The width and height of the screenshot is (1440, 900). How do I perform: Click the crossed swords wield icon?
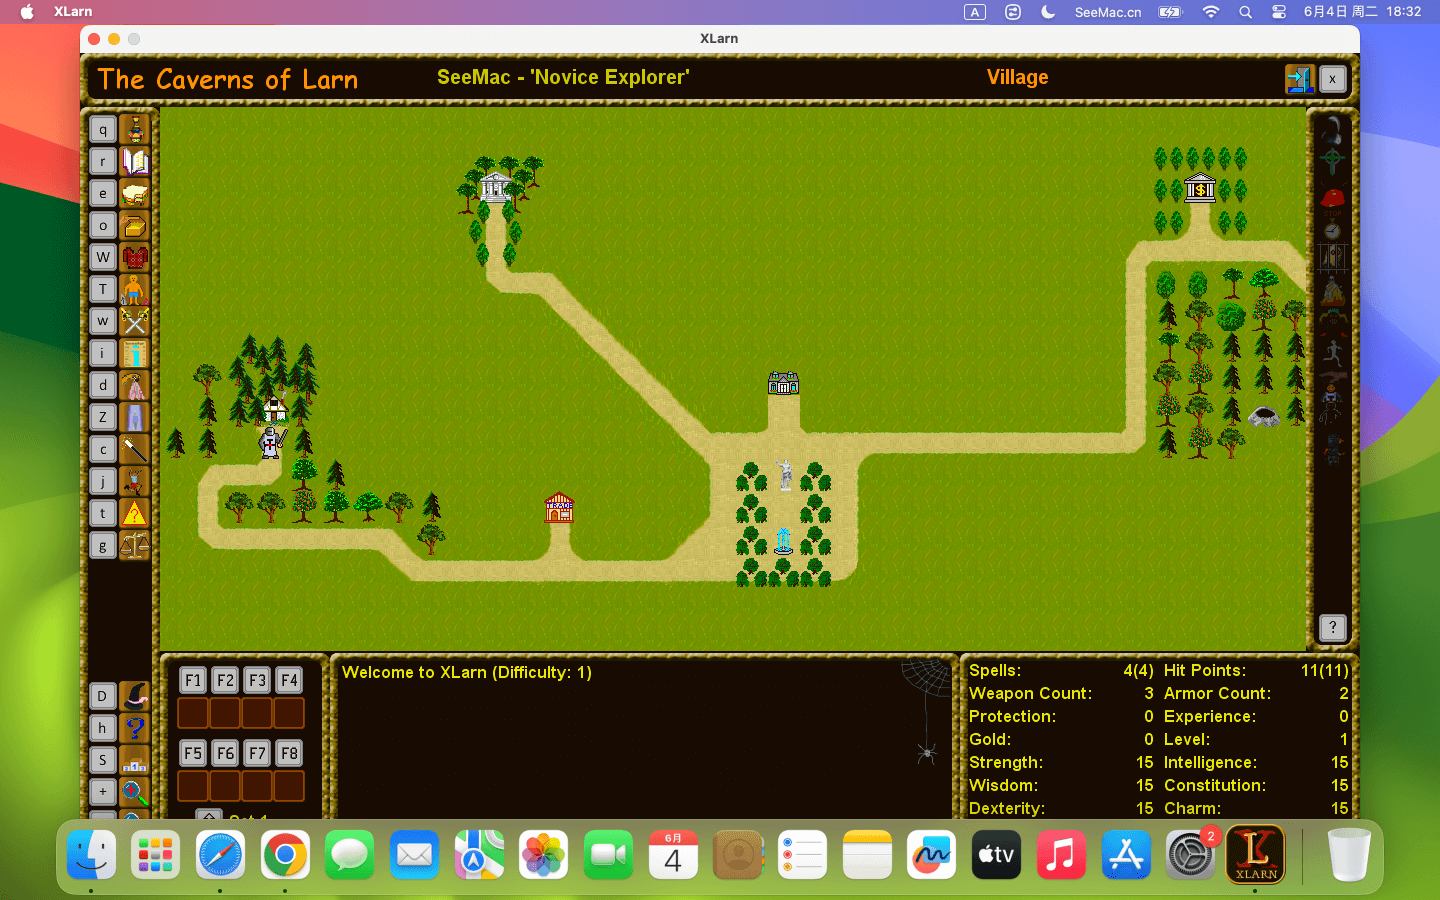[x=135, y=321]
